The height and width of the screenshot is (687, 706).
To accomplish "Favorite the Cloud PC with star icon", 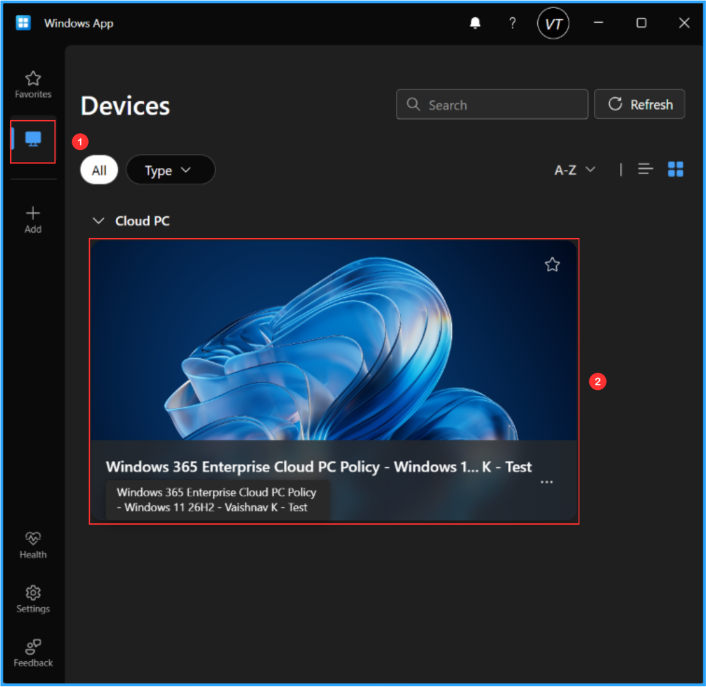I will pos(552,264).
